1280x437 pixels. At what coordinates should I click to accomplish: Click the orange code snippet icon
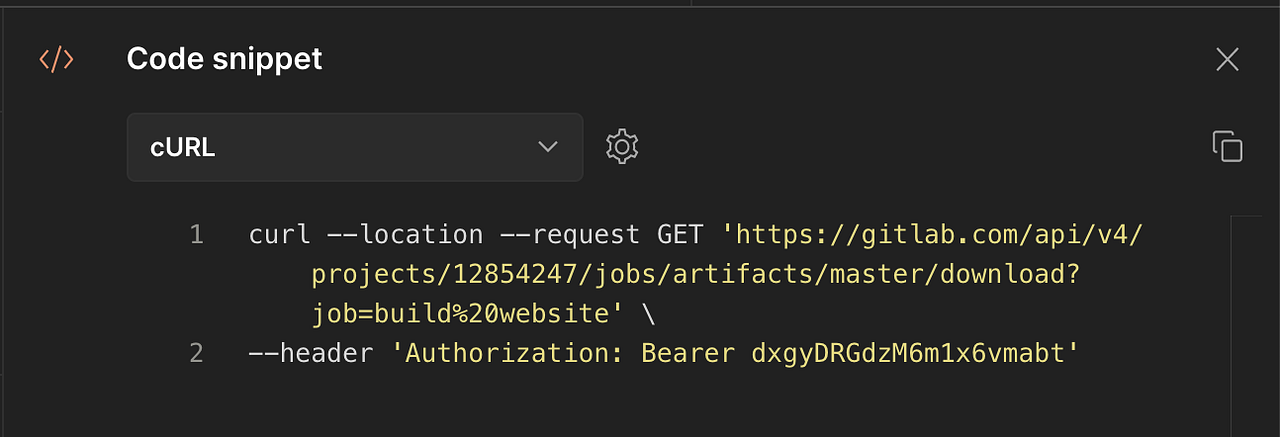pos(56,59)
